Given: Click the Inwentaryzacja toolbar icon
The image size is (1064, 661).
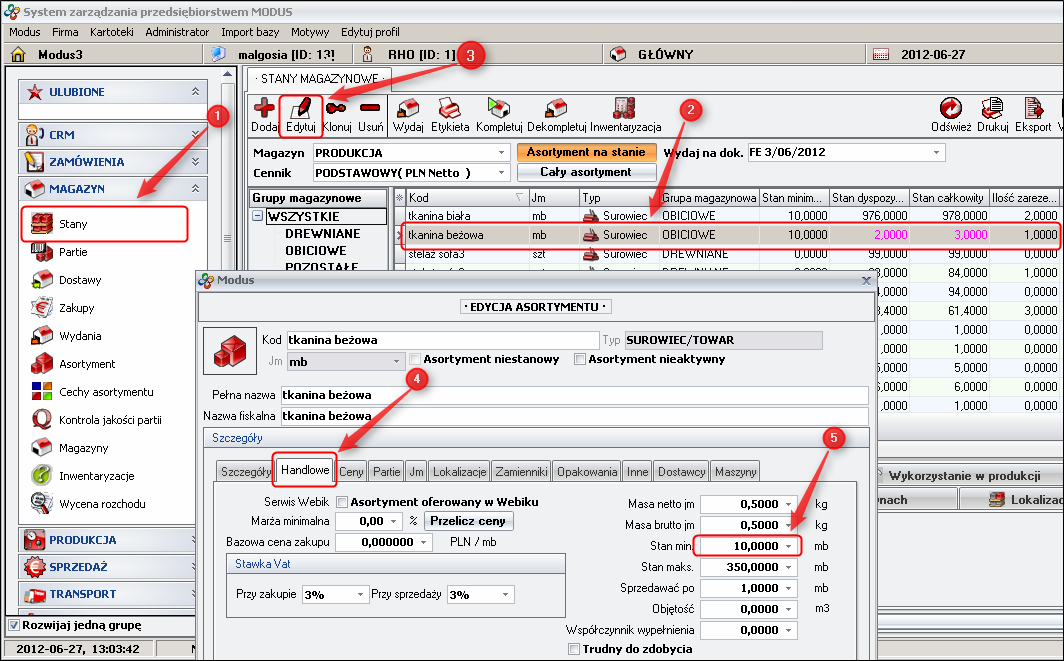Looking at the screenshot, I should pos(625,108).
